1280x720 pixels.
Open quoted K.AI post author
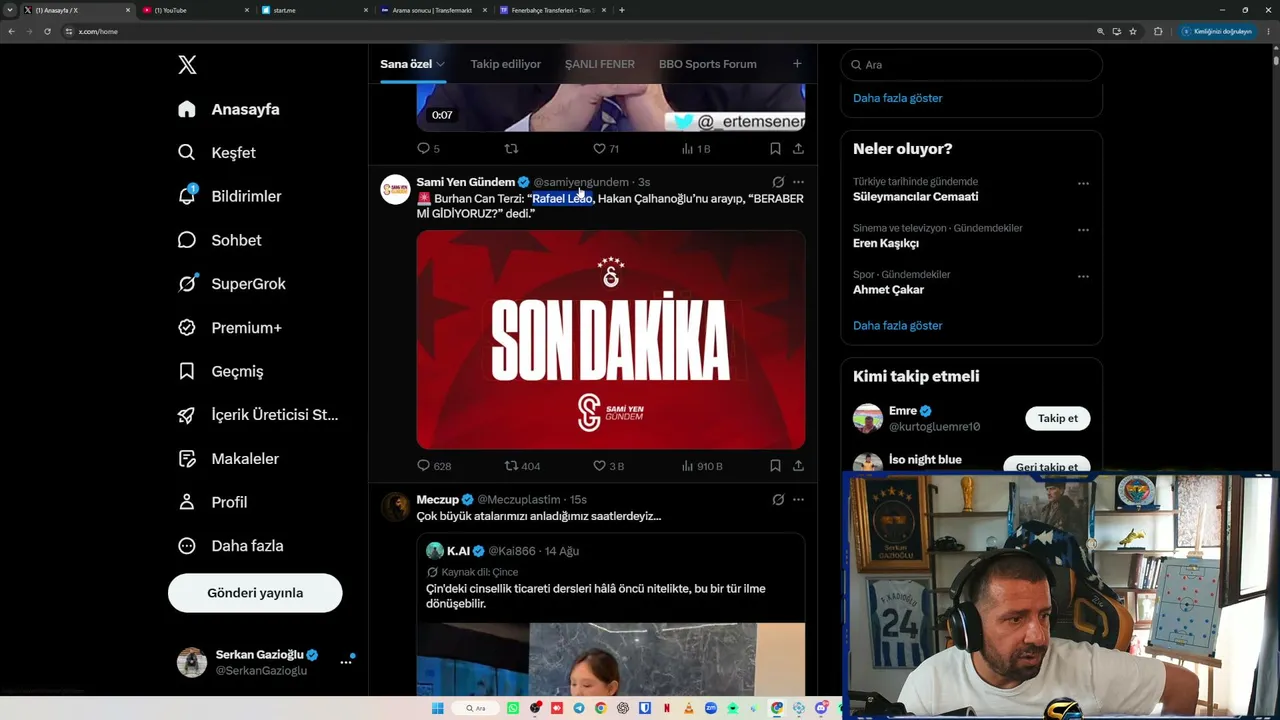click(458, 551)
